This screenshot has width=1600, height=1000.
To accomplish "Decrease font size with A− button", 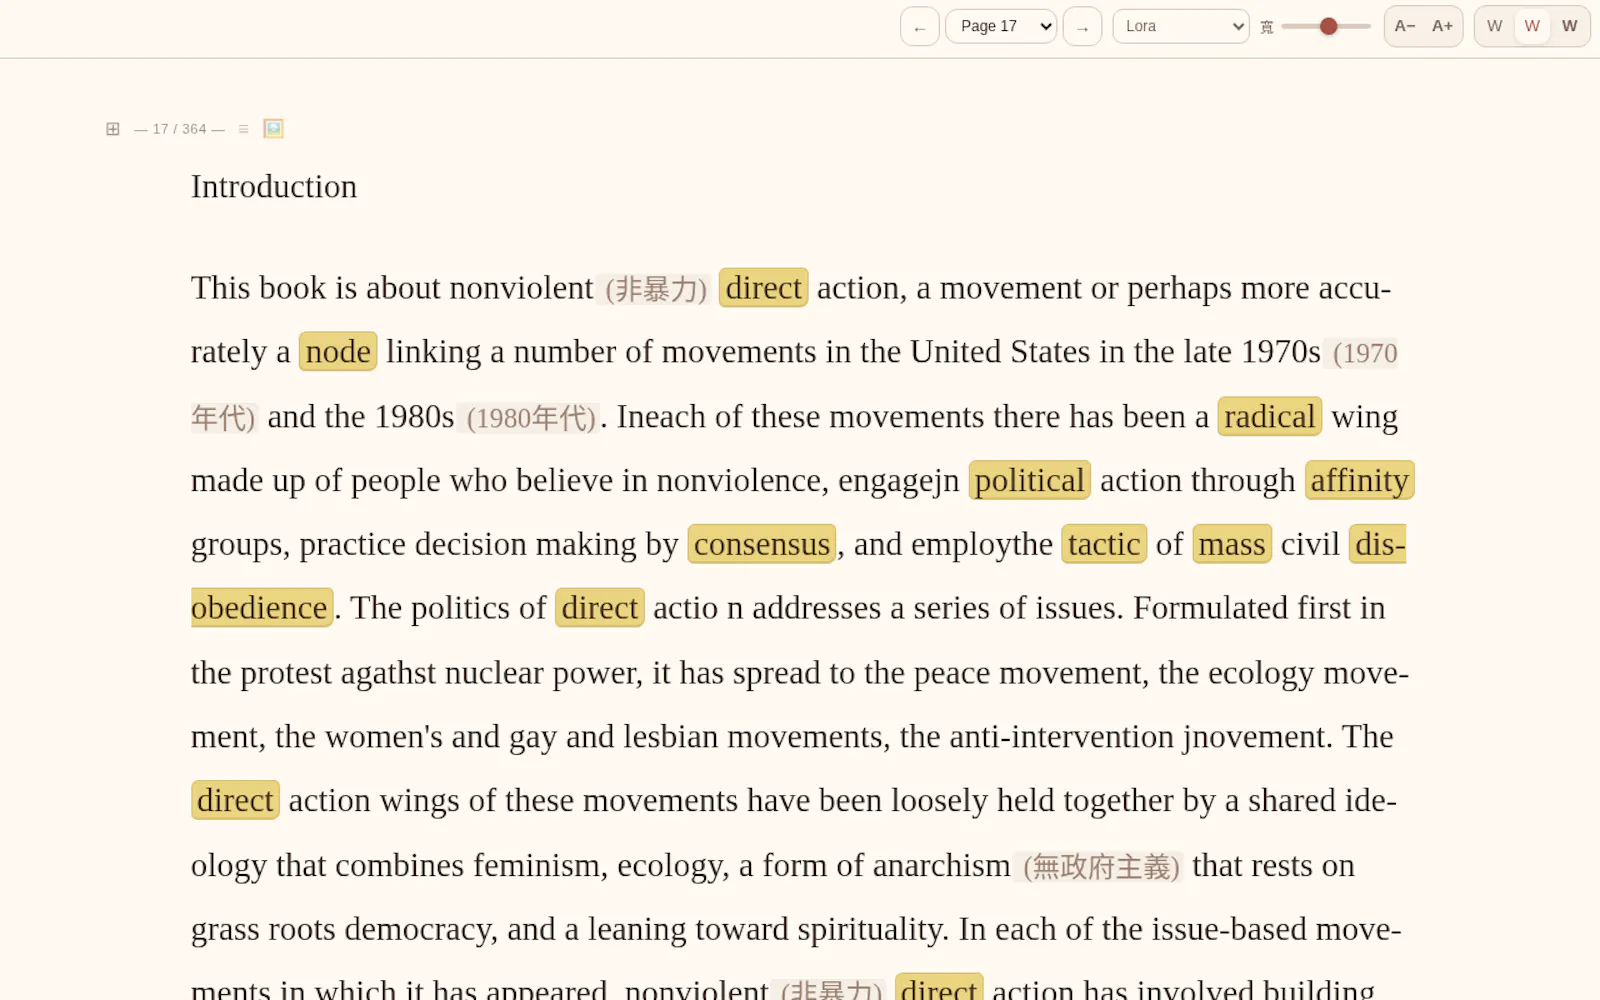I will pyautogui.click(x=1404, y=27).
